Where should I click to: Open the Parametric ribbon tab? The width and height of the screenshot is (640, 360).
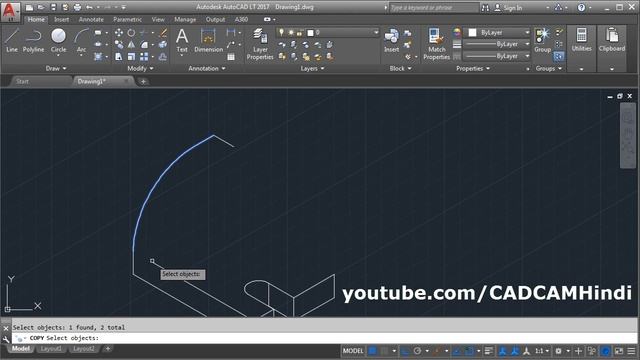click(x=127, y=19)
